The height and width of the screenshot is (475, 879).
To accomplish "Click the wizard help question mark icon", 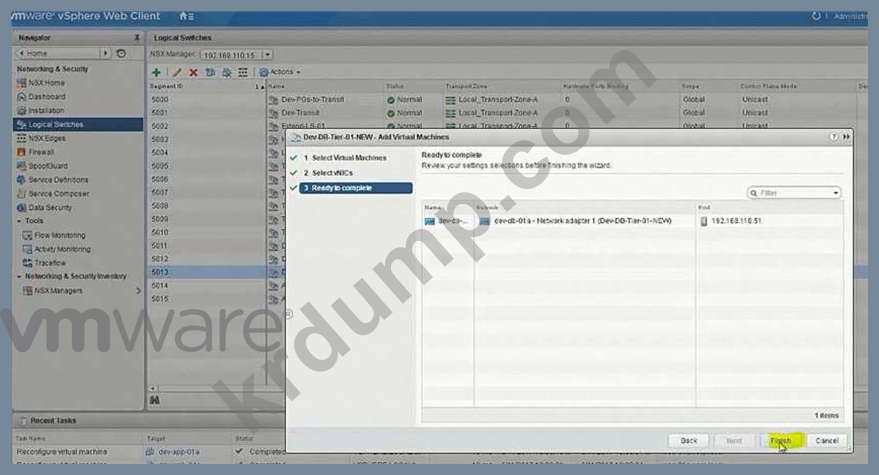I will point(834,137).
